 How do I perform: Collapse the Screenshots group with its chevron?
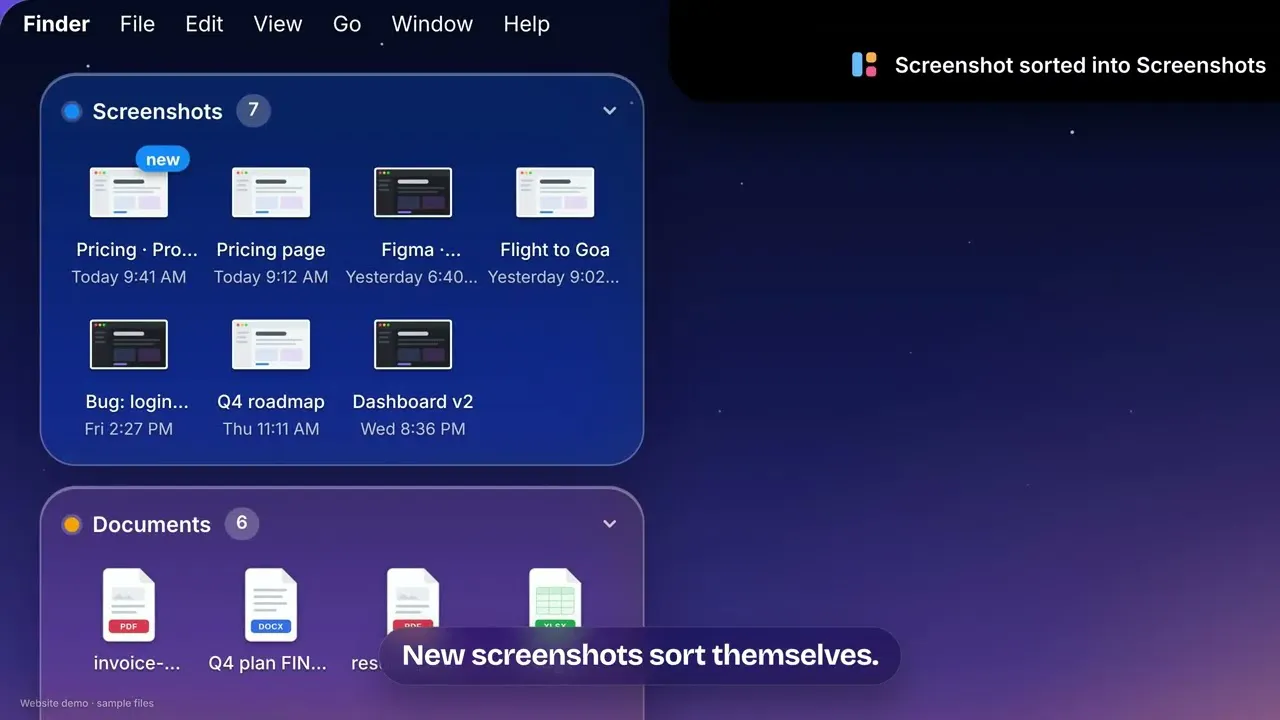coord(610,111)
